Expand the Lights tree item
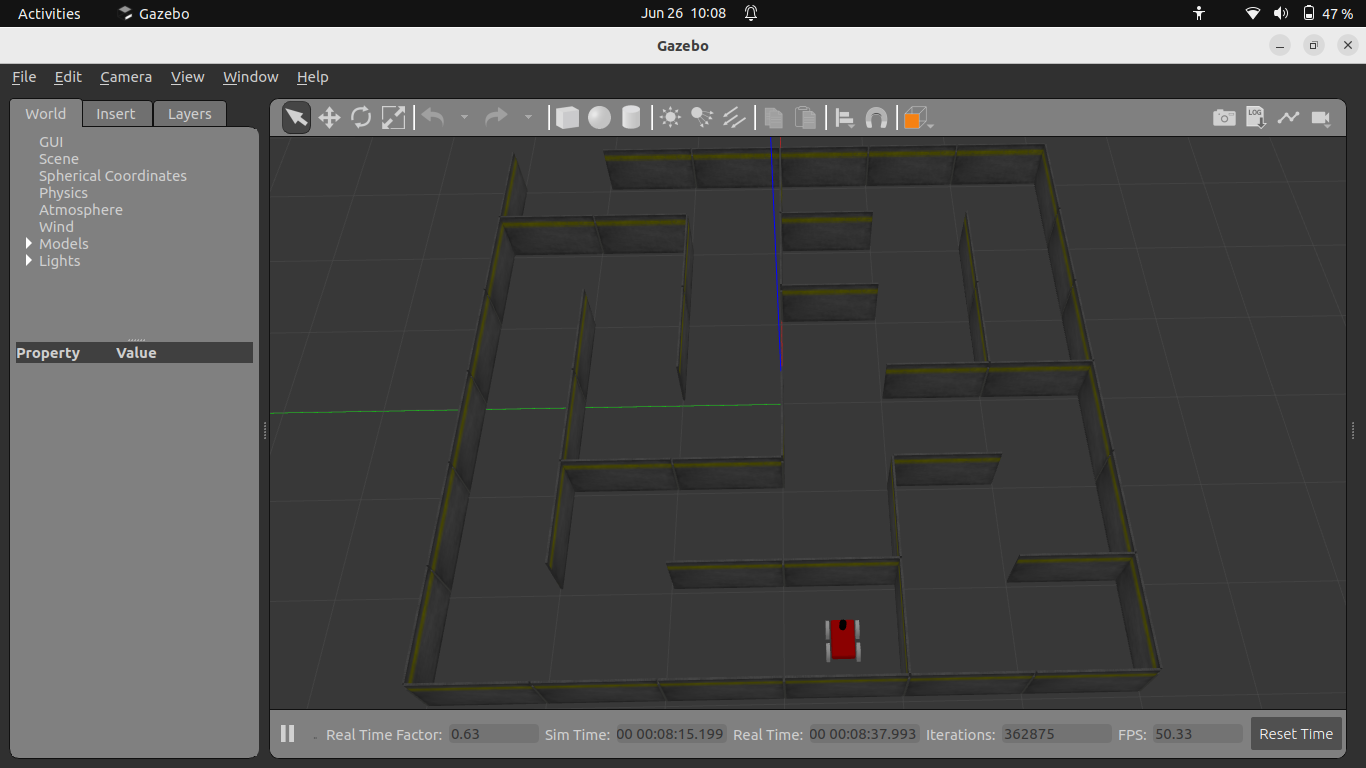1366x768 pixels. (x=28, y=261)
